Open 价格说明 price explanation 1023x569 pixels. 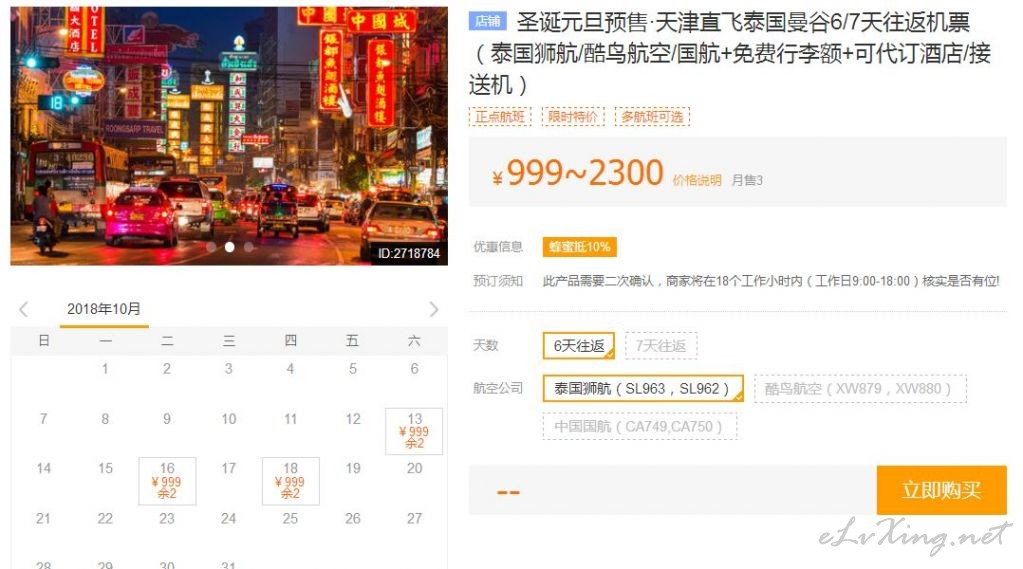point(697,180)
